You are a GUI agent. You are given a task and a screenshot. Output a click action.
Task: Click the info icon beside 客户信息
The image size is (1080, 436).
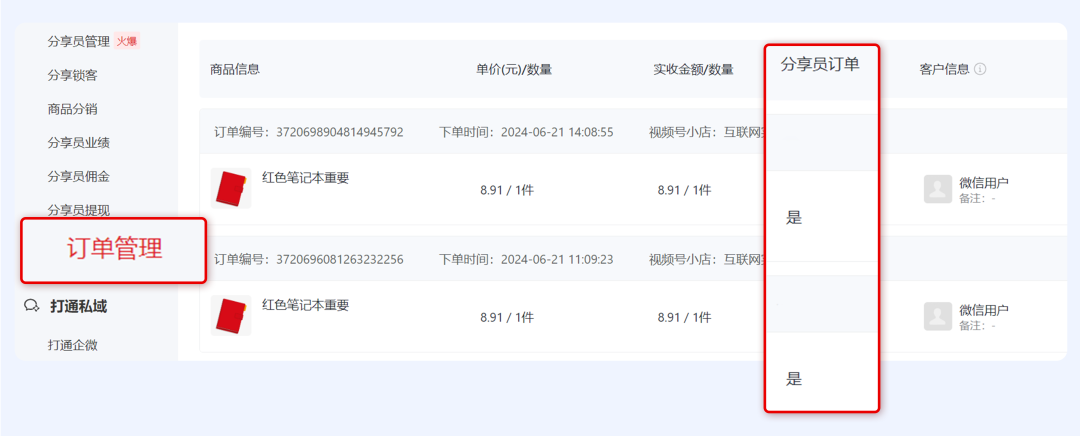click(980, 70)
